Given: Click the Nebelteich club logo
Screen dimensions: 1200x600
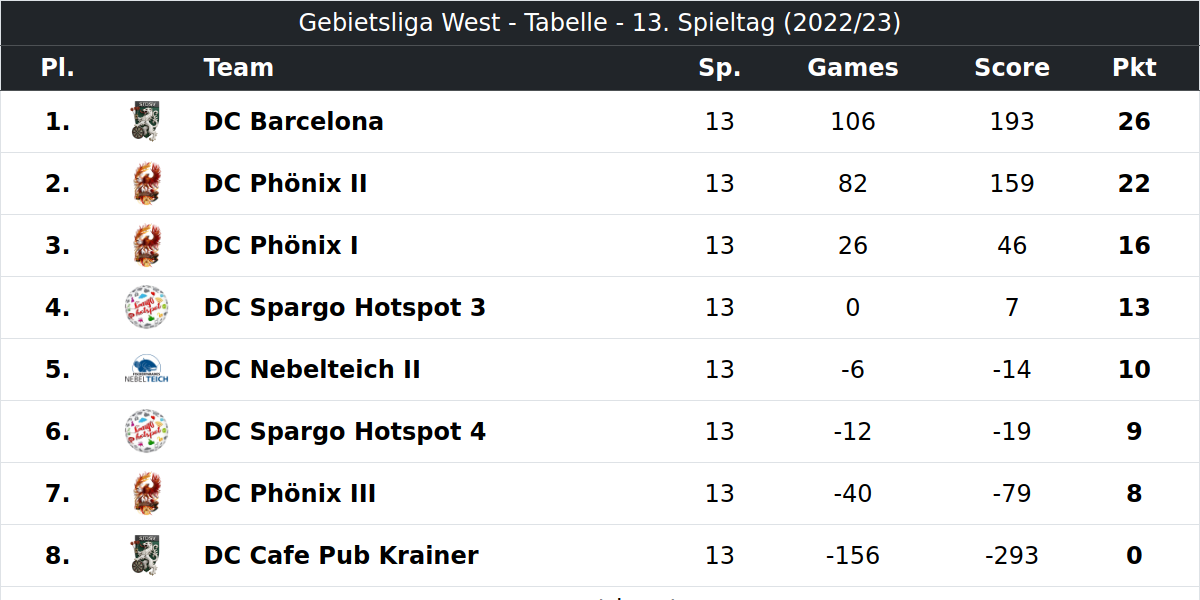Looking at the screenshot, I should point(146,370).
